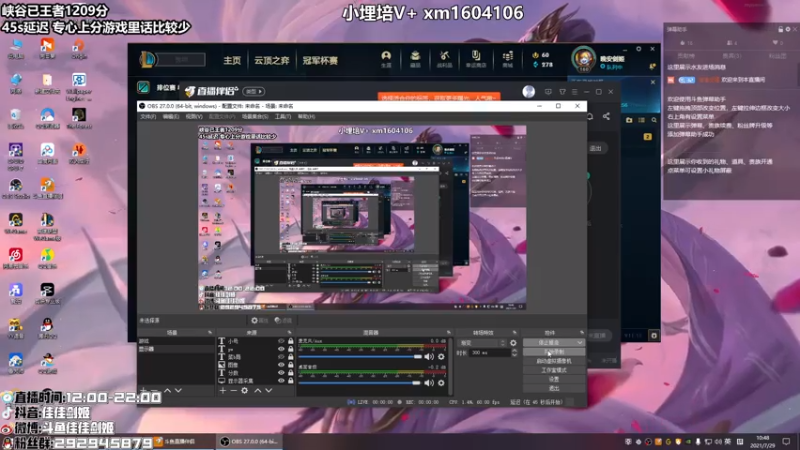800x450 pixels.
Task: Pop out the sources dock panel
Action: pyautogui.click(x=289, y=333)
